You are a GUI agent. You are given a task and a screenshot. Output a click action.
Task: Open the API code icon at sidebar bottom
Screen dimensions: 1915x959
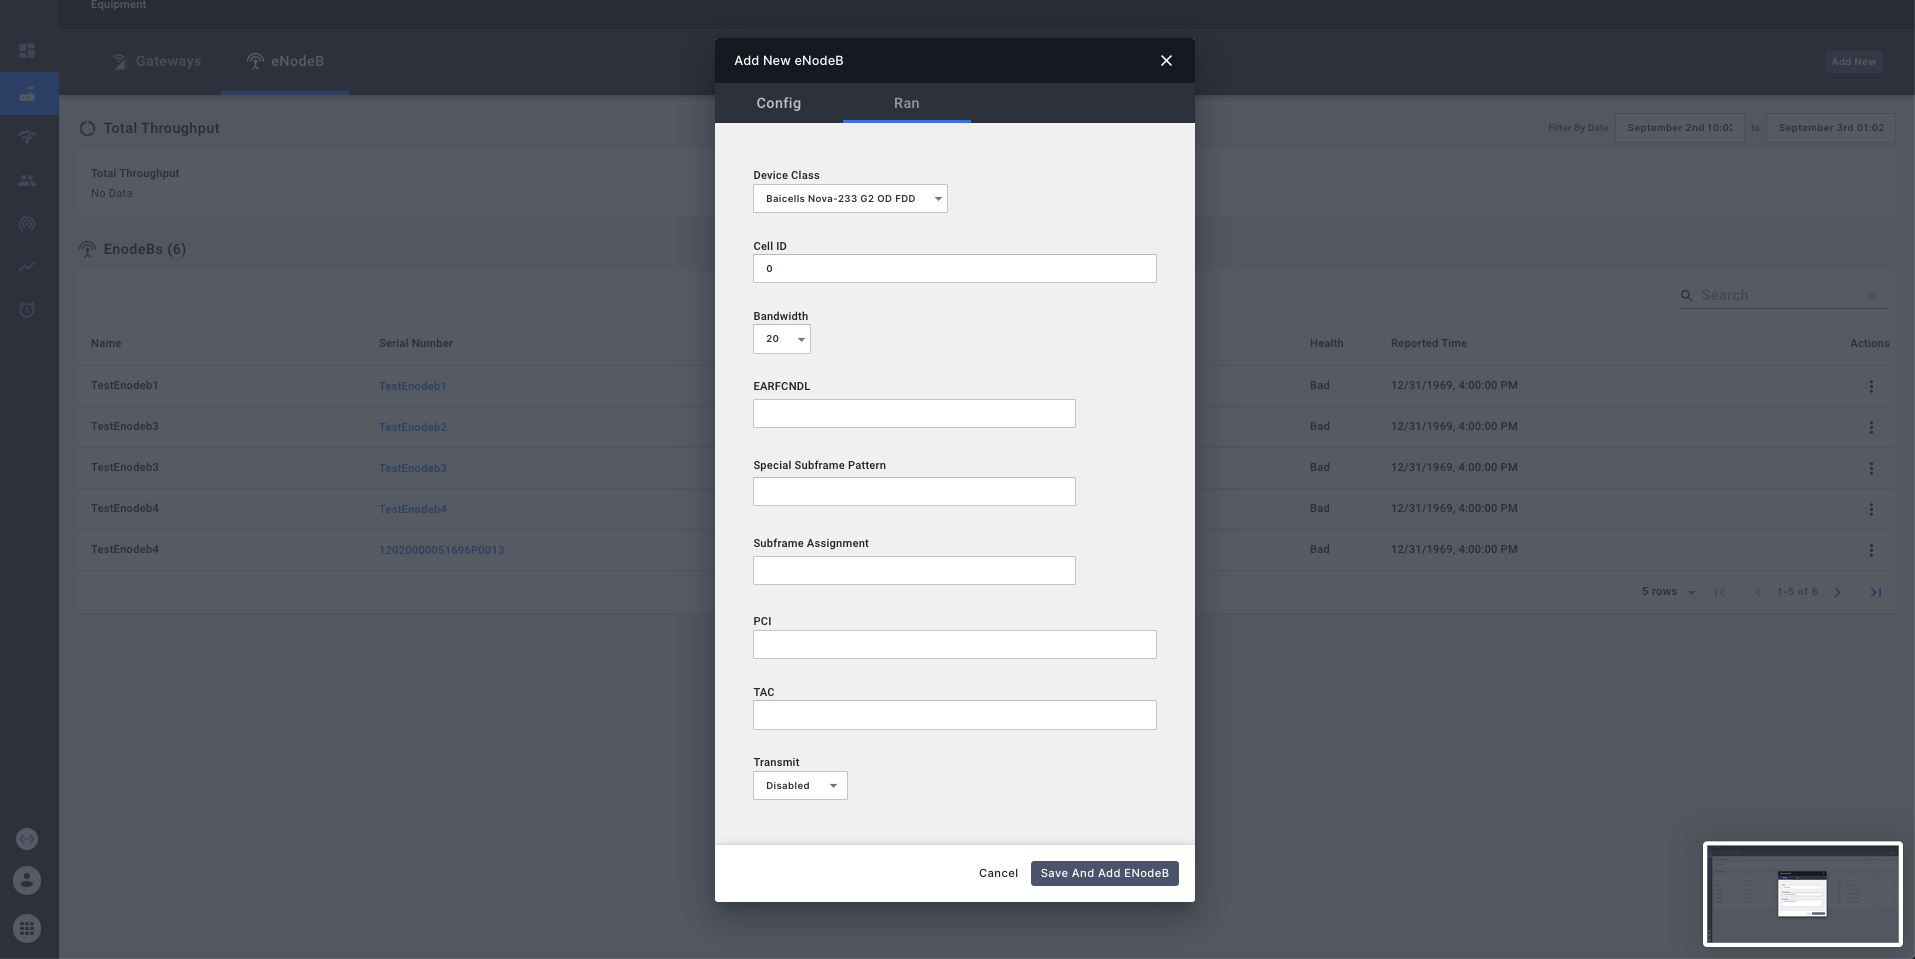point(27,838)
